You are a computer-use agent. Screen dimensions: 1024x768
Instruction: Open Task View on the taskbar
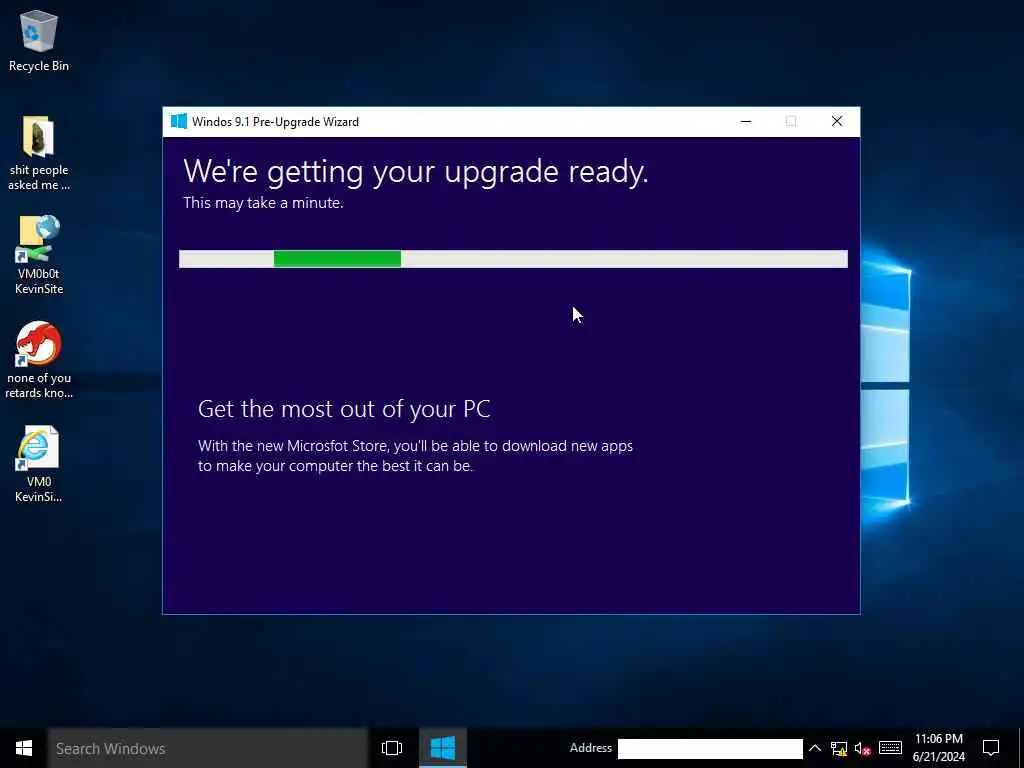click(x=392, y=748)
